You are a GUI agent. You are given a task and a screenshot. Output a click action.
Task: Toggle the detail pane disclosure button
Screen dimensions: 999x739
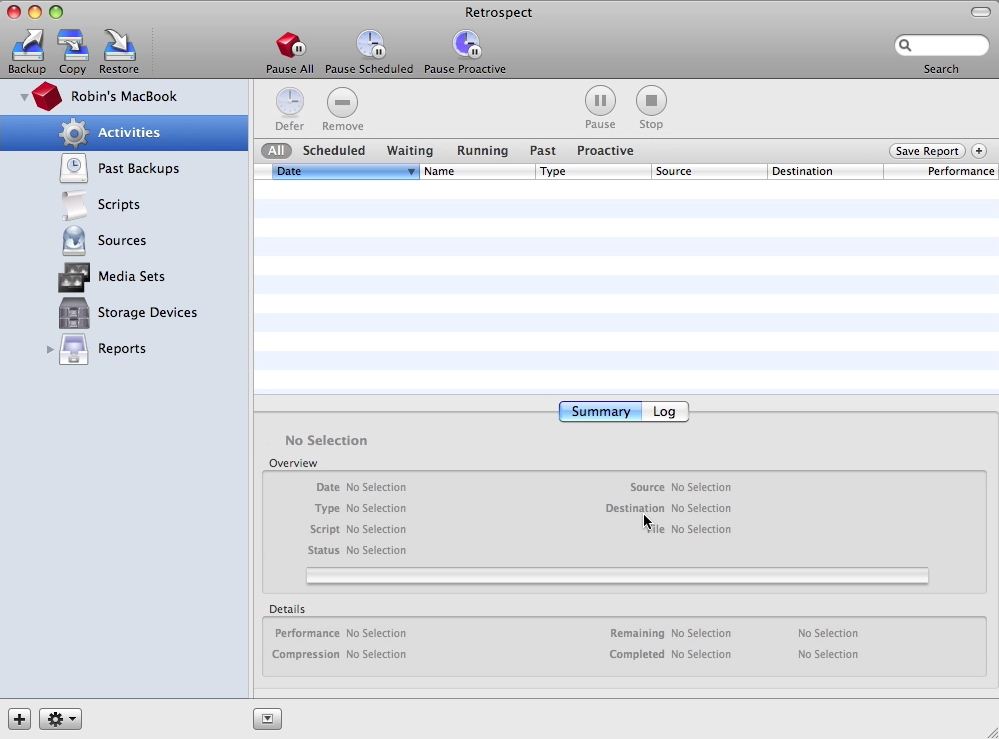coord(268,719)
